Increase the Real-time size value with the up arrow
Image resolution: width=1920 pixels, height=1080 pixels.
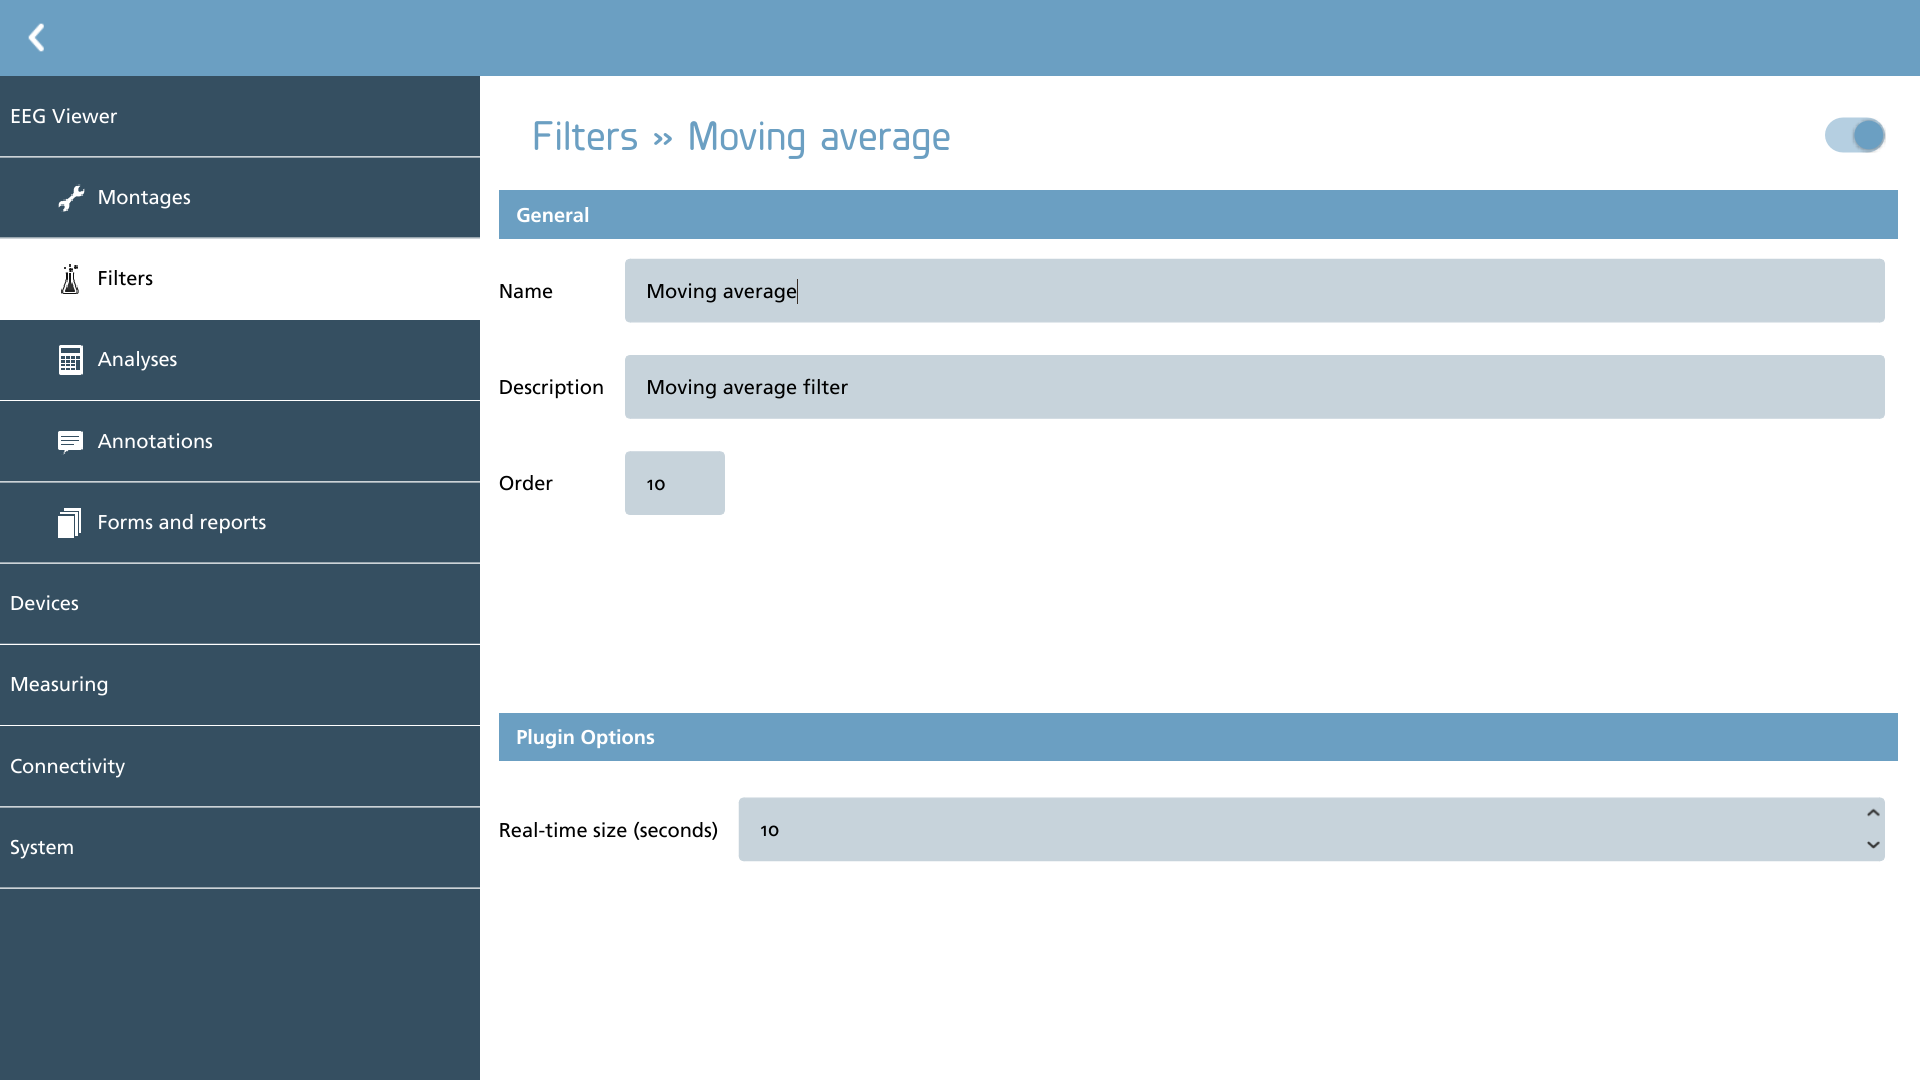[1873, 813]
